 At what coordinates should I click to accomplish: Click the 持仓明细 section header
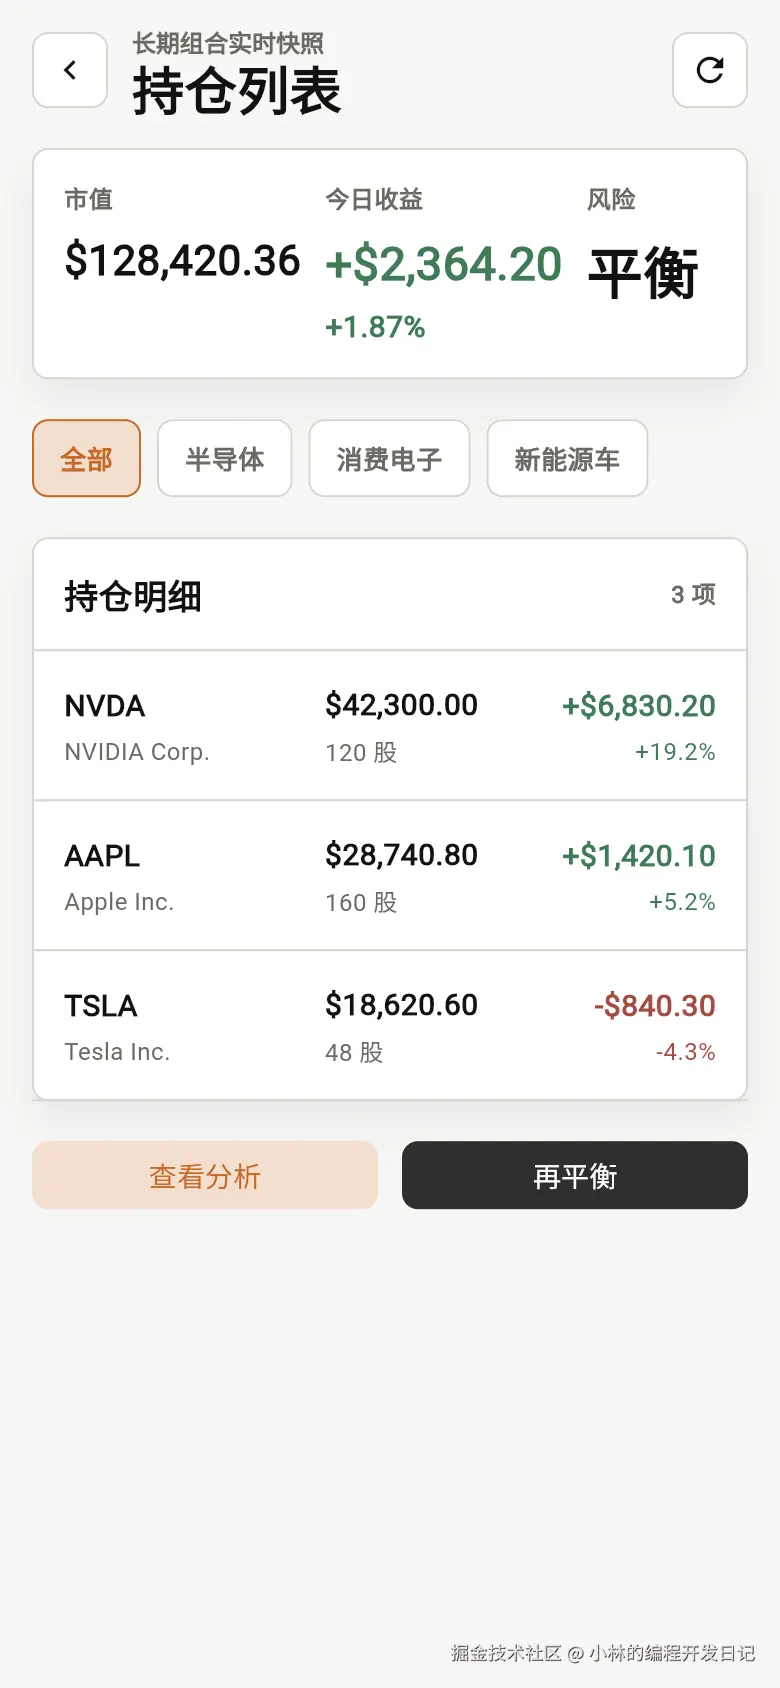[x=133, y=596]
